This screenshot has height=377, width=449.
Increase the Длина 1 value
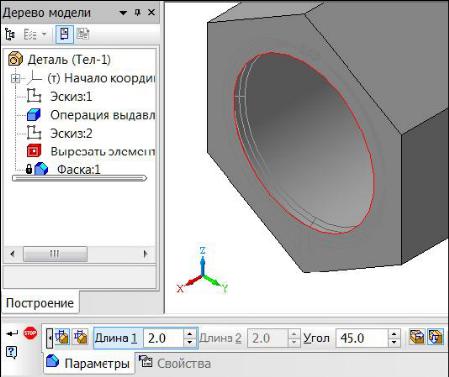190,334
